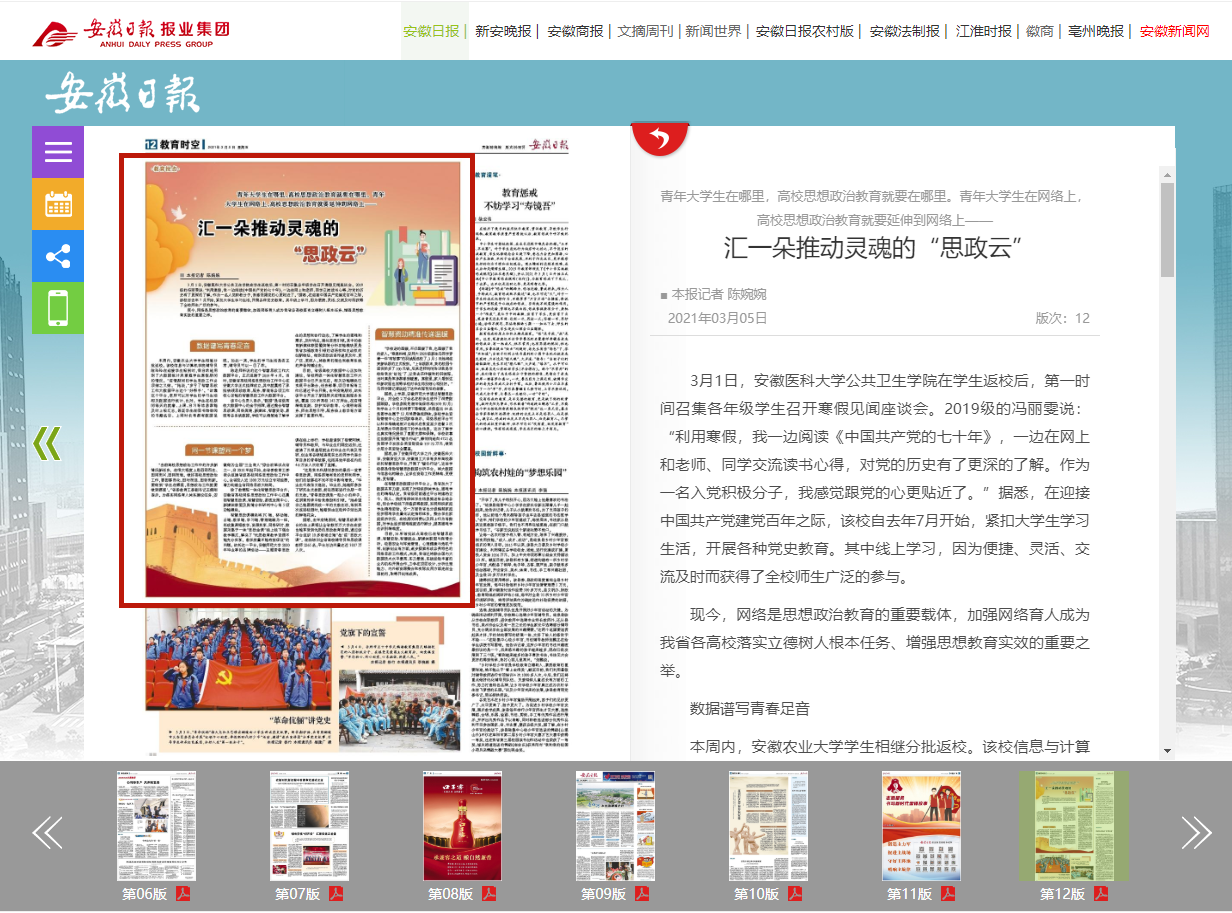Select the 第09版 page thumbnail
This screenshot has width=1232, height=913.
pyautogui.click(x=615, y=825)
